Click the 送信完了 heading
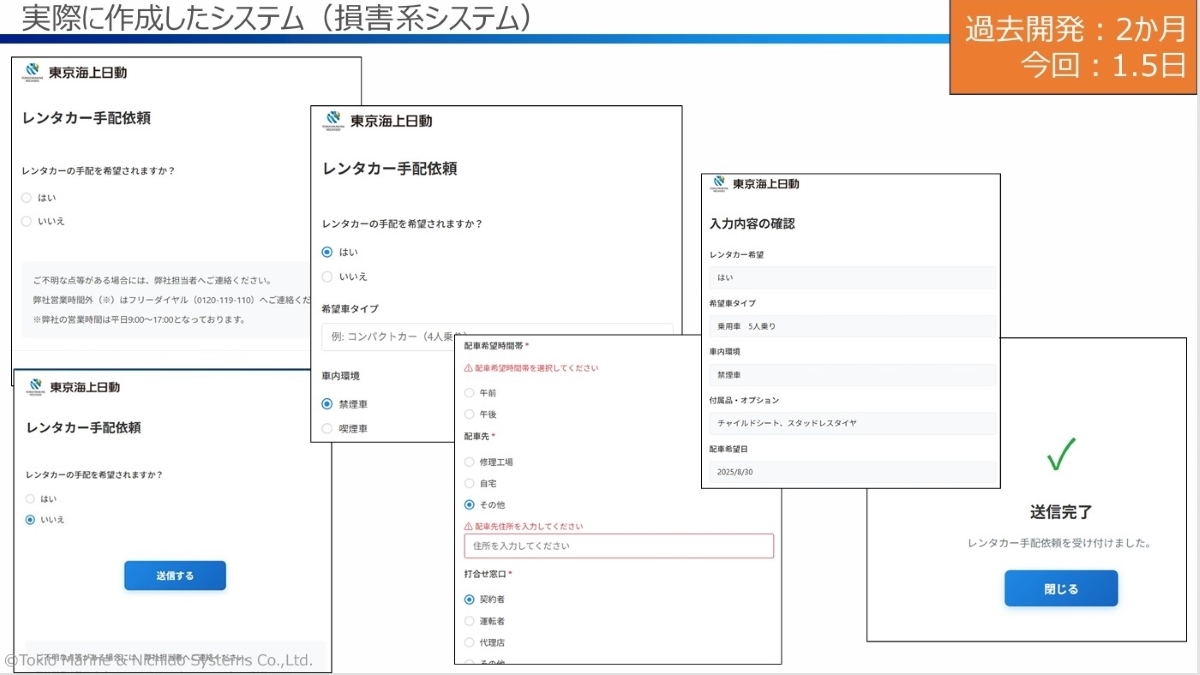 1061,512
